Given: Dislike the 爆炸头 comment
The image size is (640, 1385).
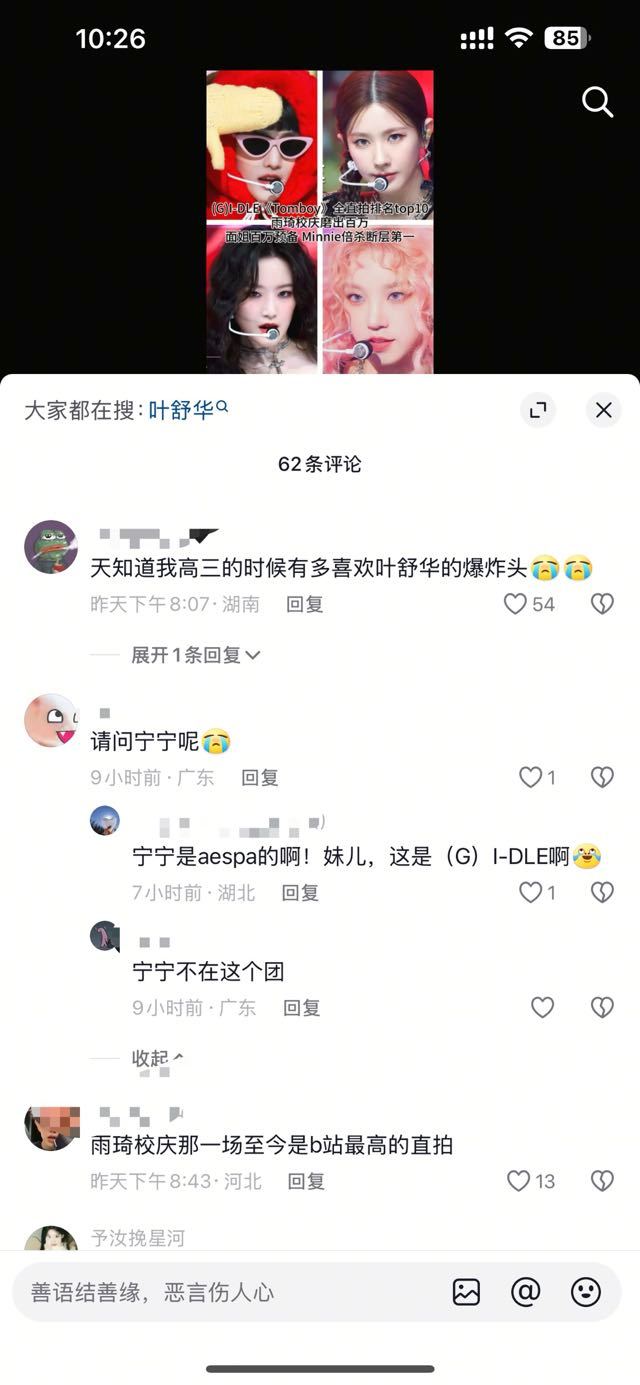Looking at the screenshot, I should tap(602, 604).
